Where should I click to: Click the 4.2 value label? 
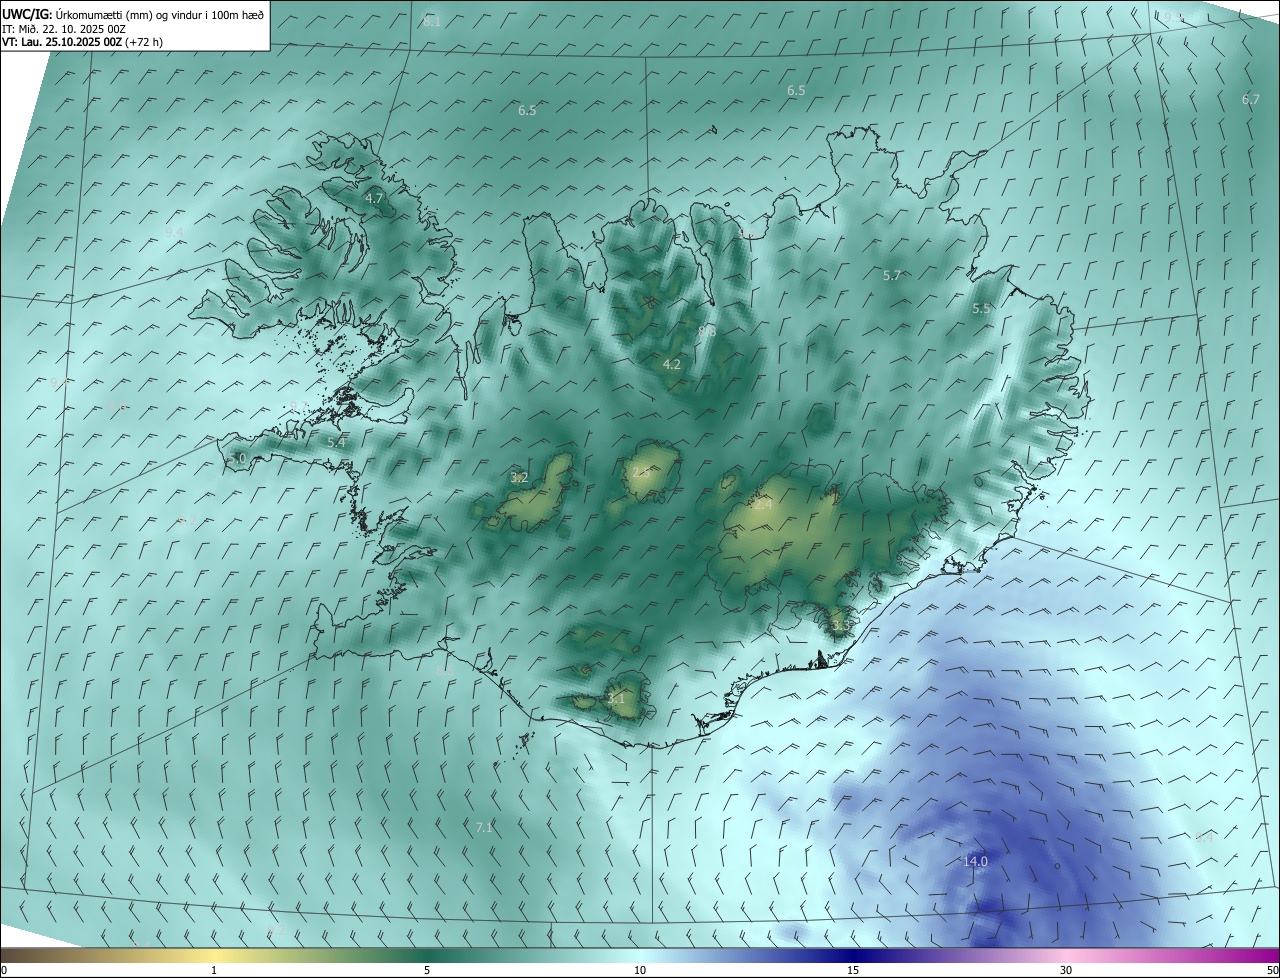tap(672, 365)
